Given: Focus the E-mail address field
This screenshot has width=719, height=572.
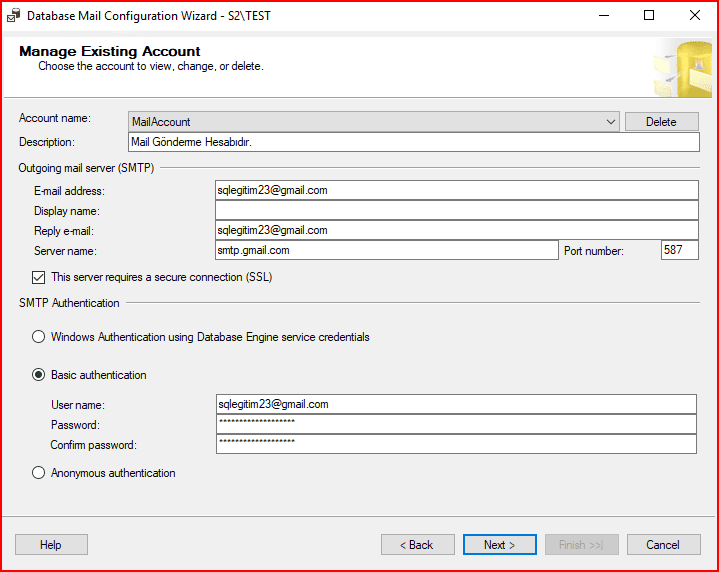Looking at the screenshot, I should point(456,190).
